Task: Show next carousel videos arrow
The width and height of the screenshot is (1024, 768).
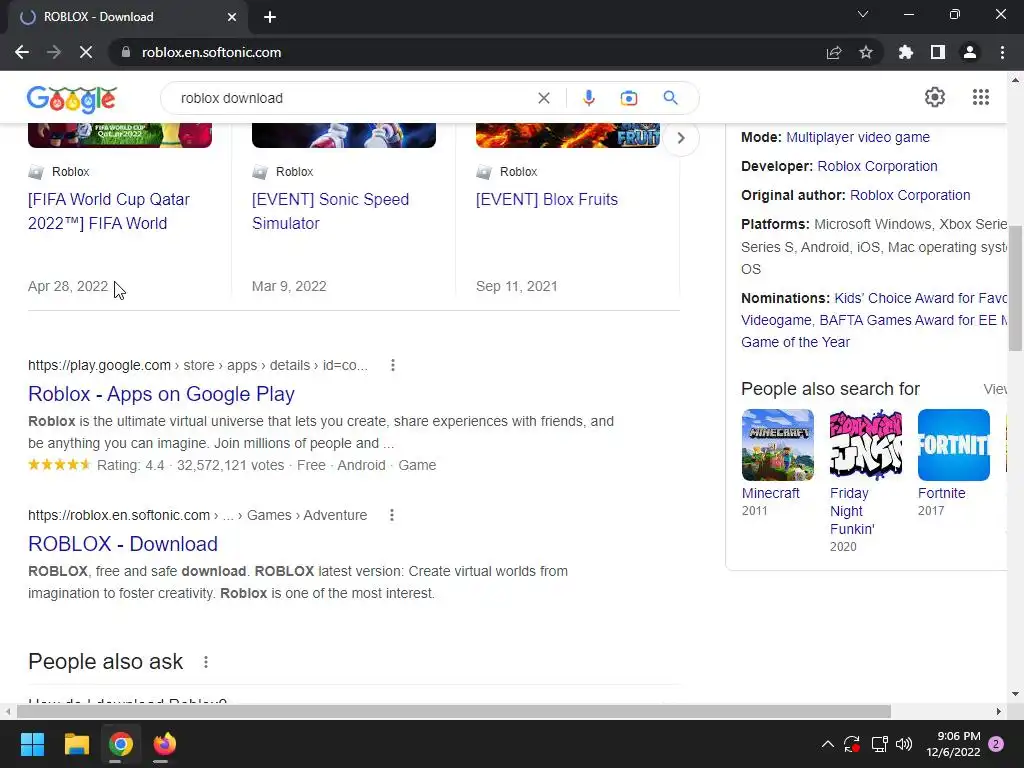Action: 681,138
